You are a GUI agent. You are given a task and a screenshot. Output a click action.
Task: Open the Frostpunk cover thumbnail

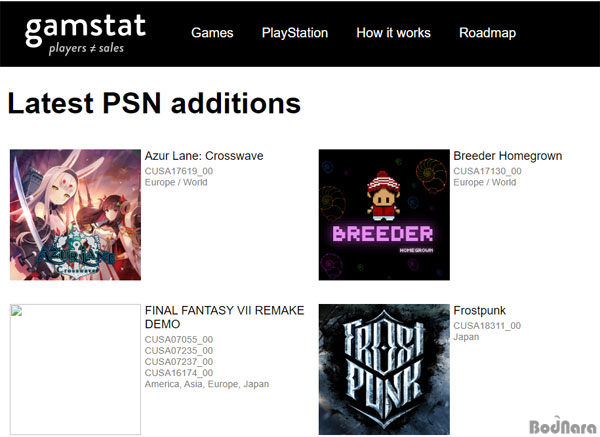[x=384, y=369]
